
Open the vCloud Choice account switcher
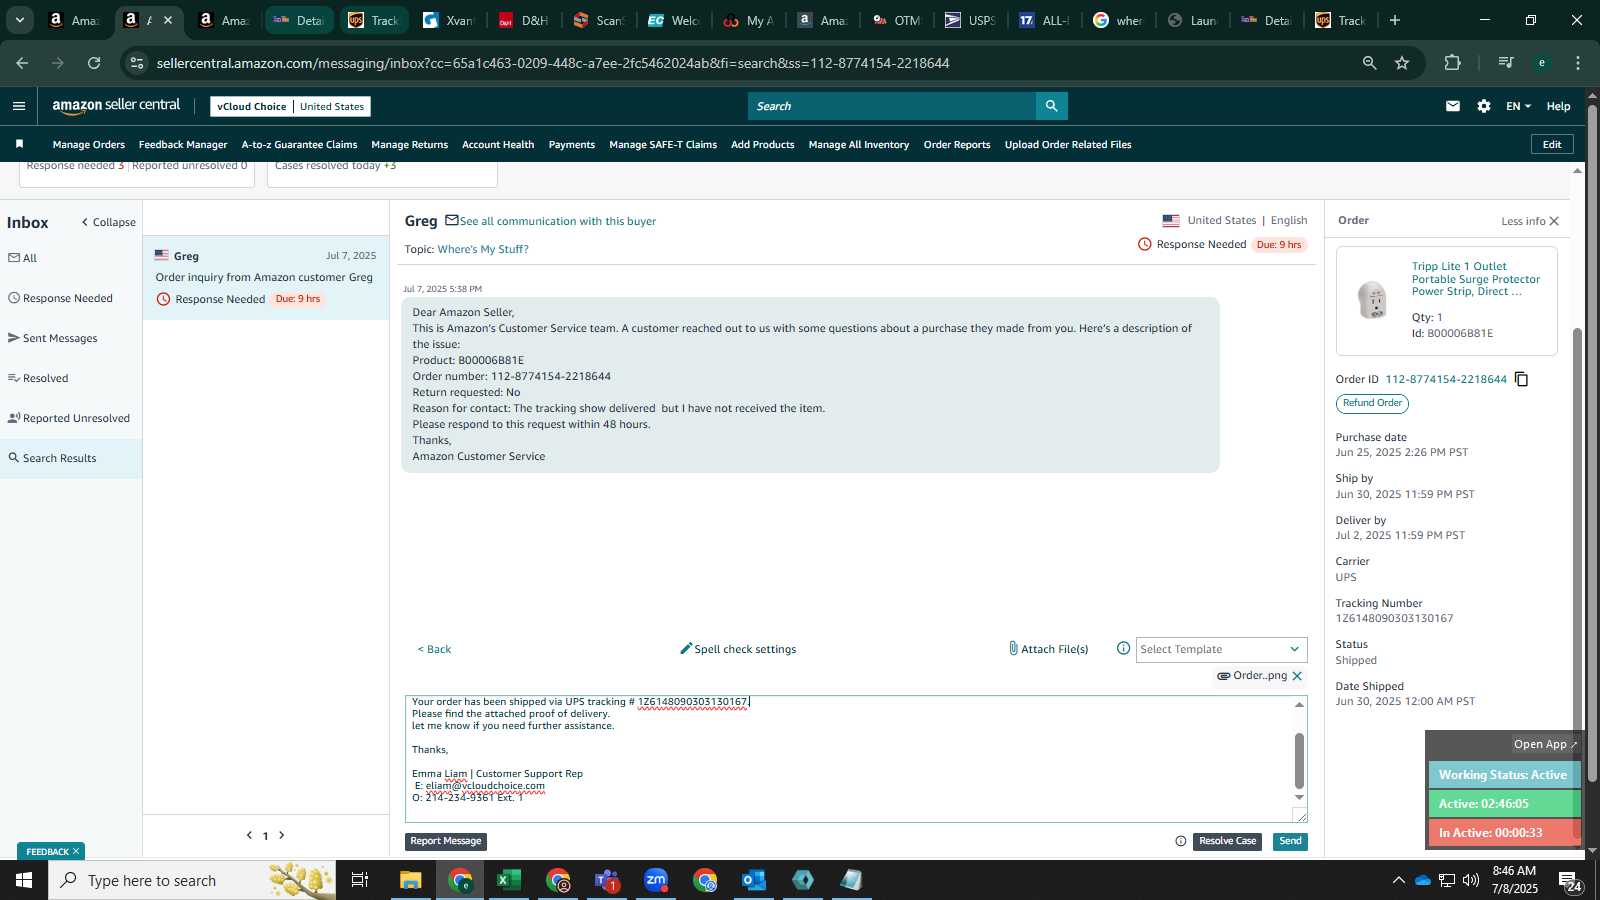(x=290, y=106)
